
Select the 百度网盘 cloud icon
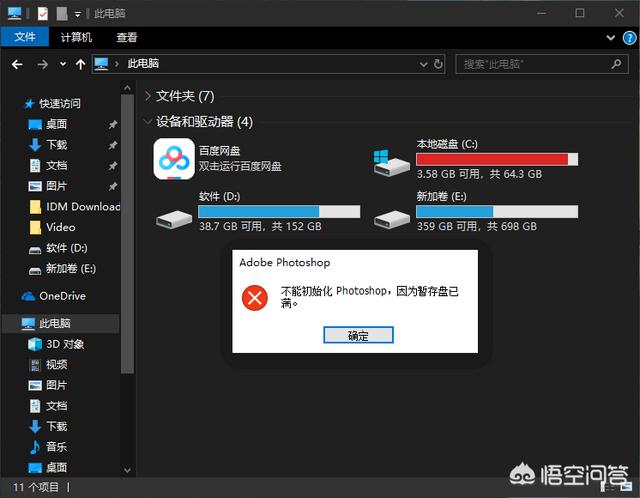pyautogui.click(x=174, y=159)
